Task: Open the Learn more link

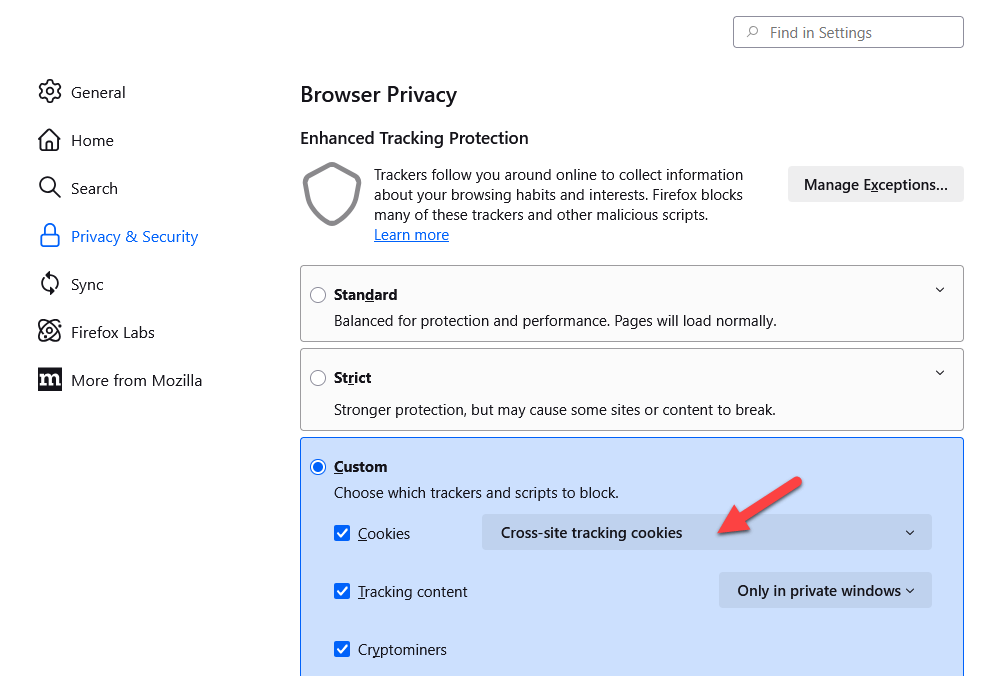Action: (411, 235)
